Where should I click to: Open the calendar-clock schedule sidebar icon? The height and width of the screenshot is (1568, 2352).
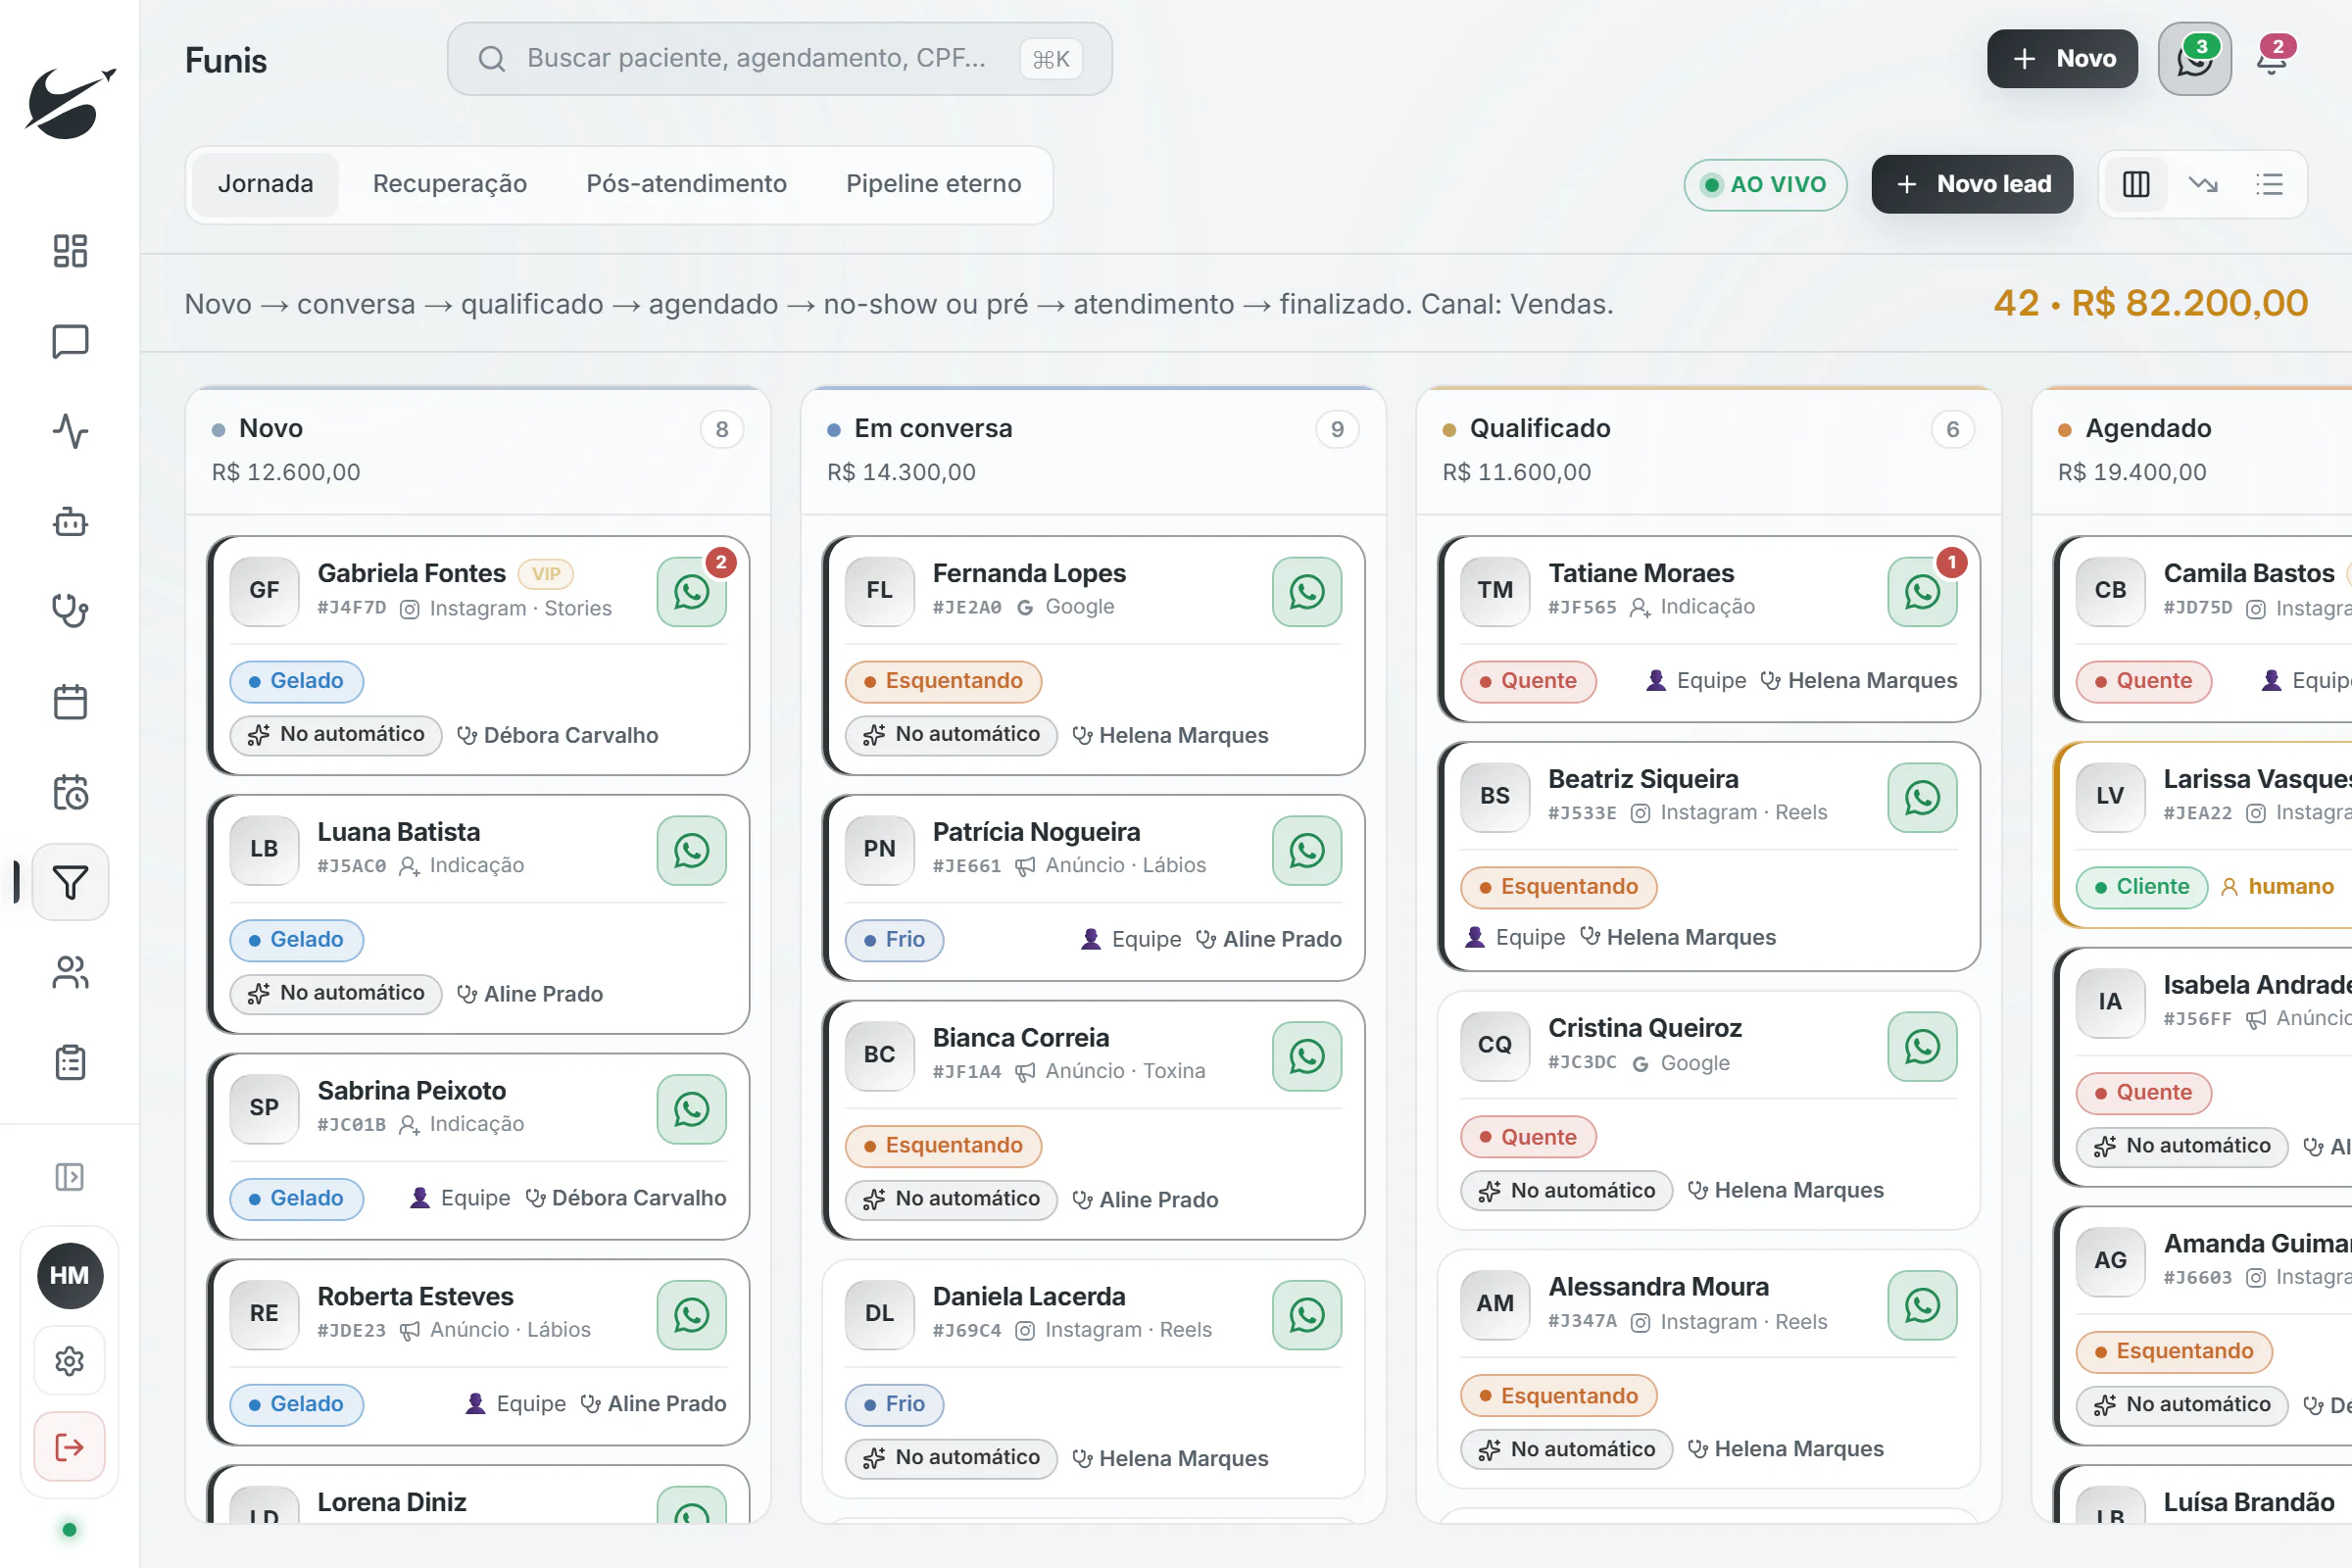click(70, 792)
